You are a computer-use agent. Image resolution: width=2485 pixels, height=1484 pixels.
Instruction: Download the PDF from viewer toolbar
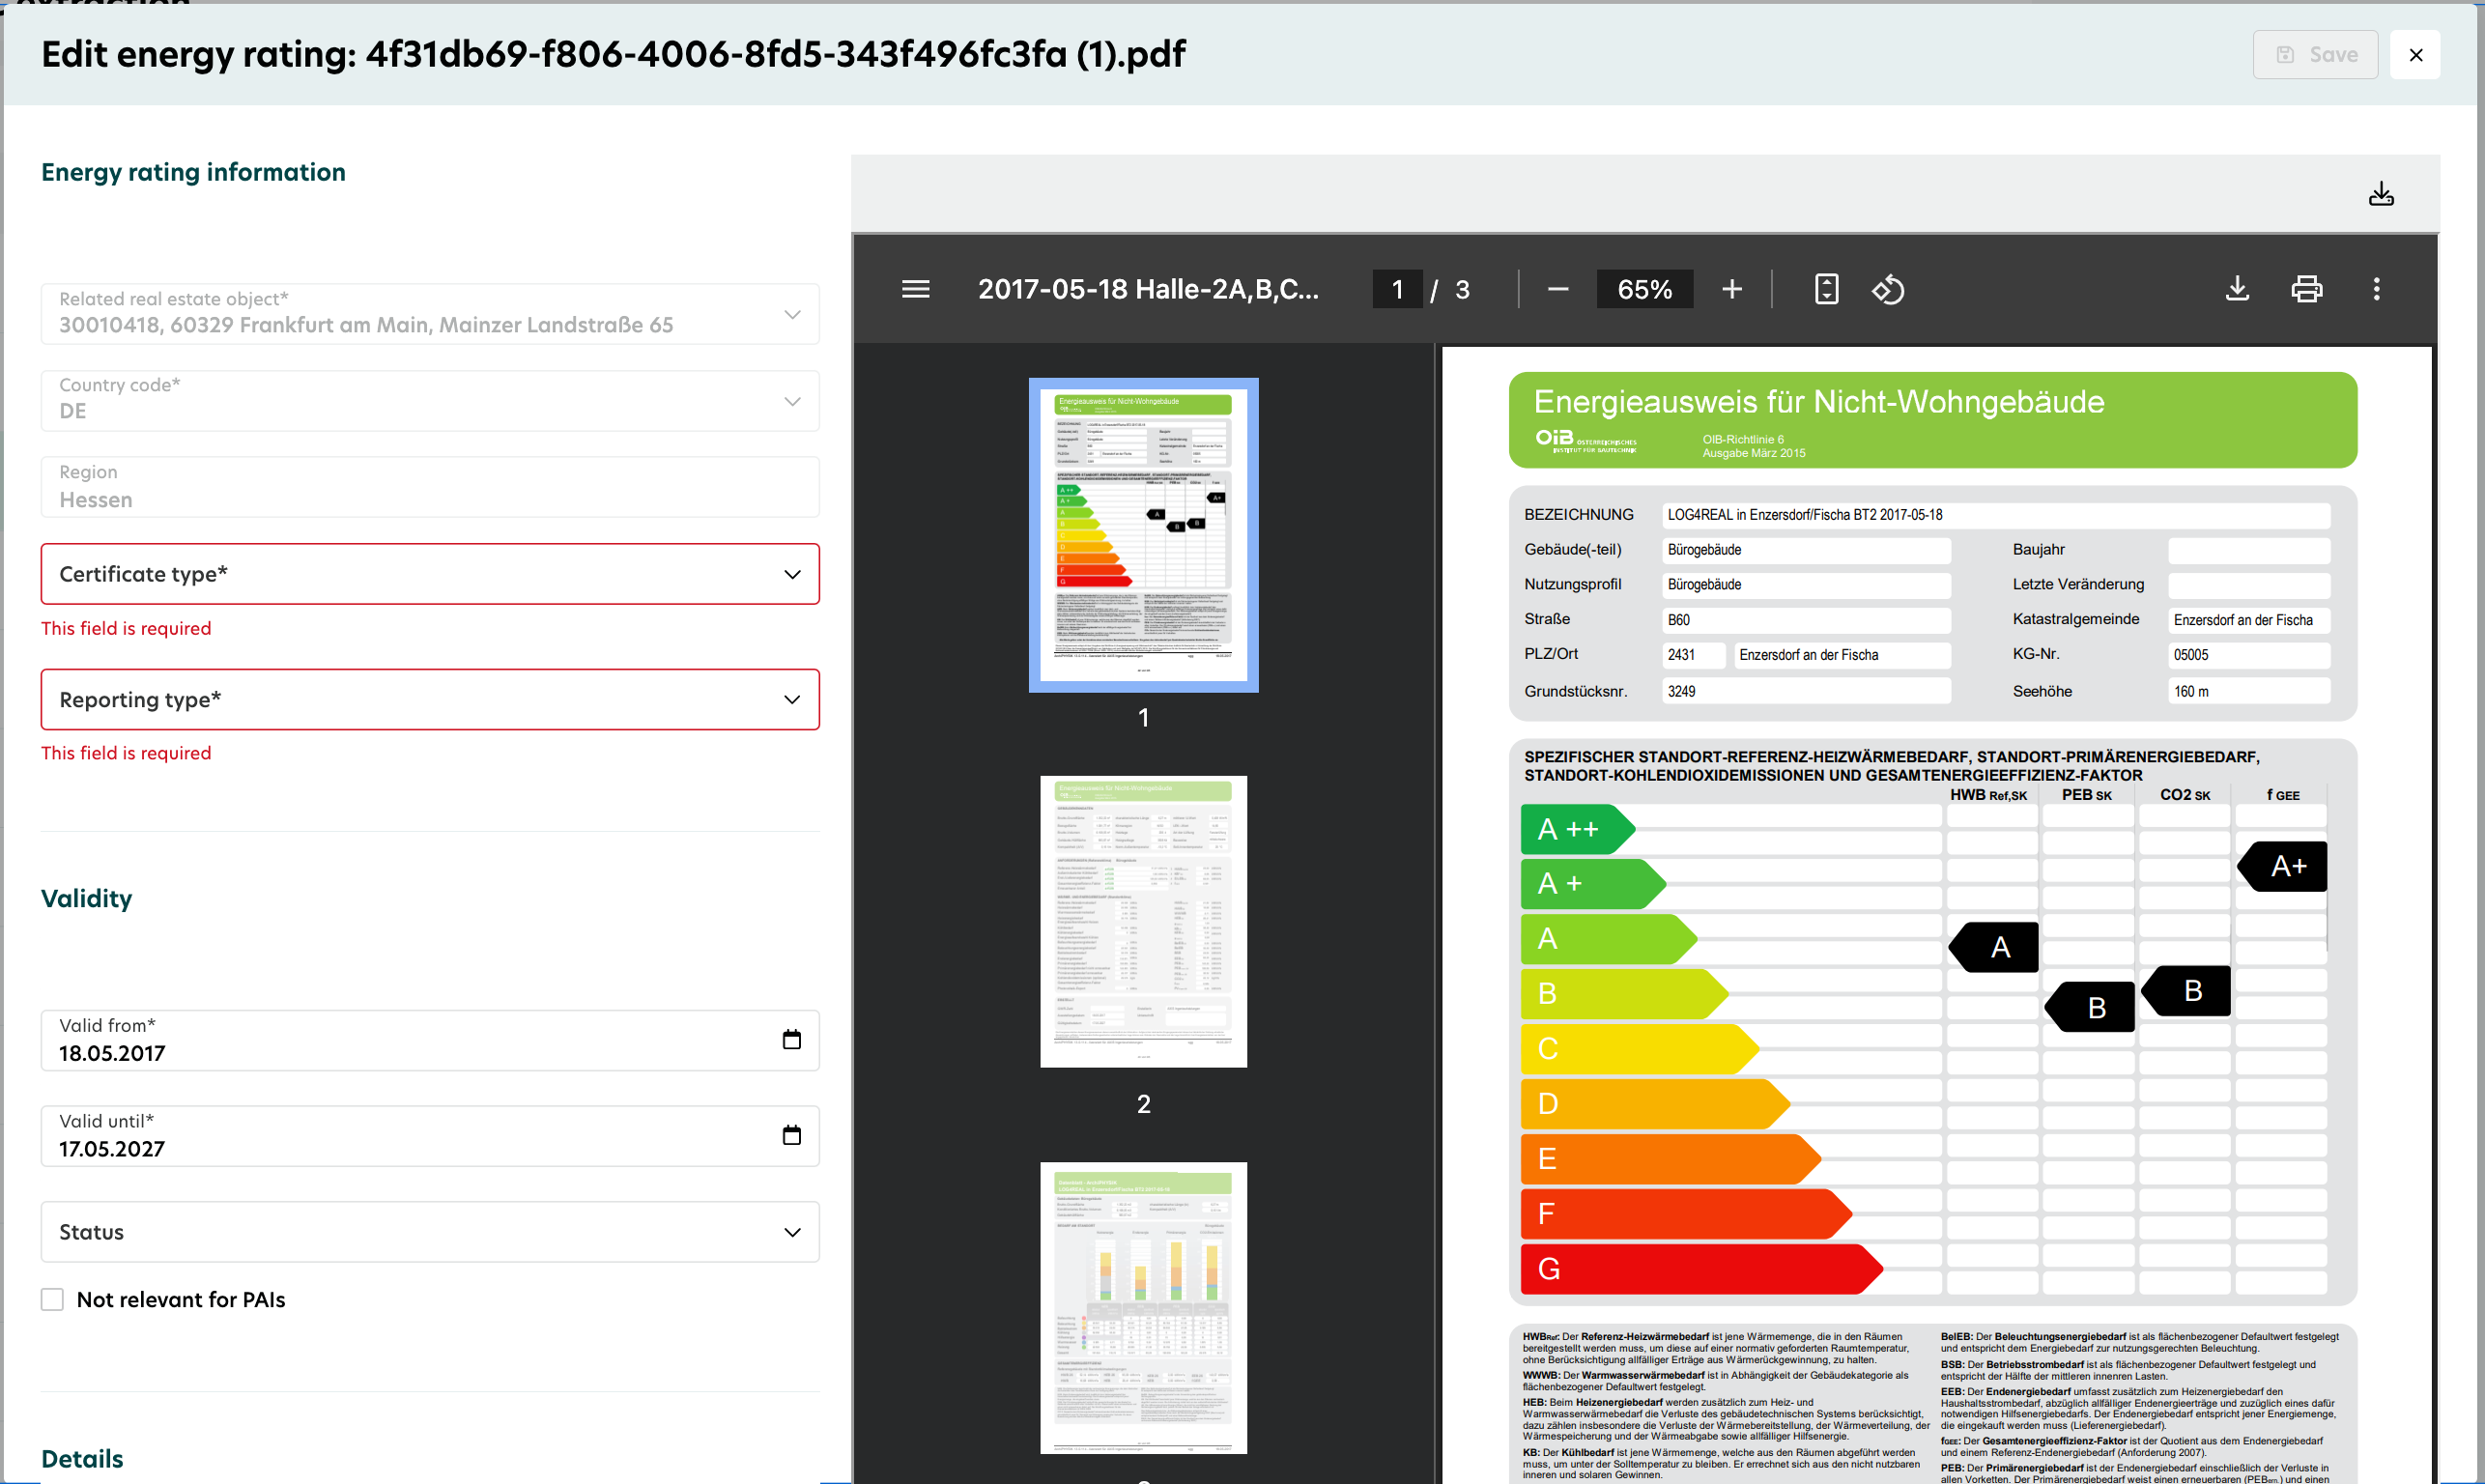pos(2237,289)
